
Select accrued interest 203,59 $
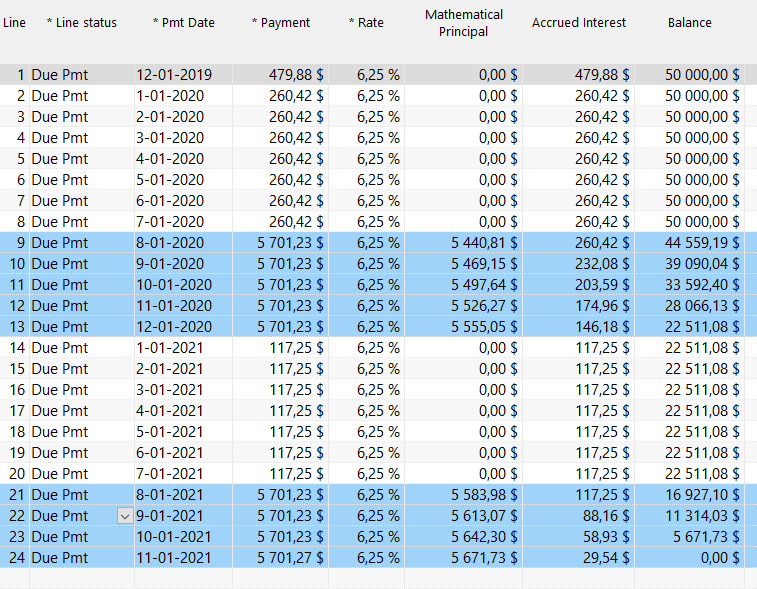point(578,285)
